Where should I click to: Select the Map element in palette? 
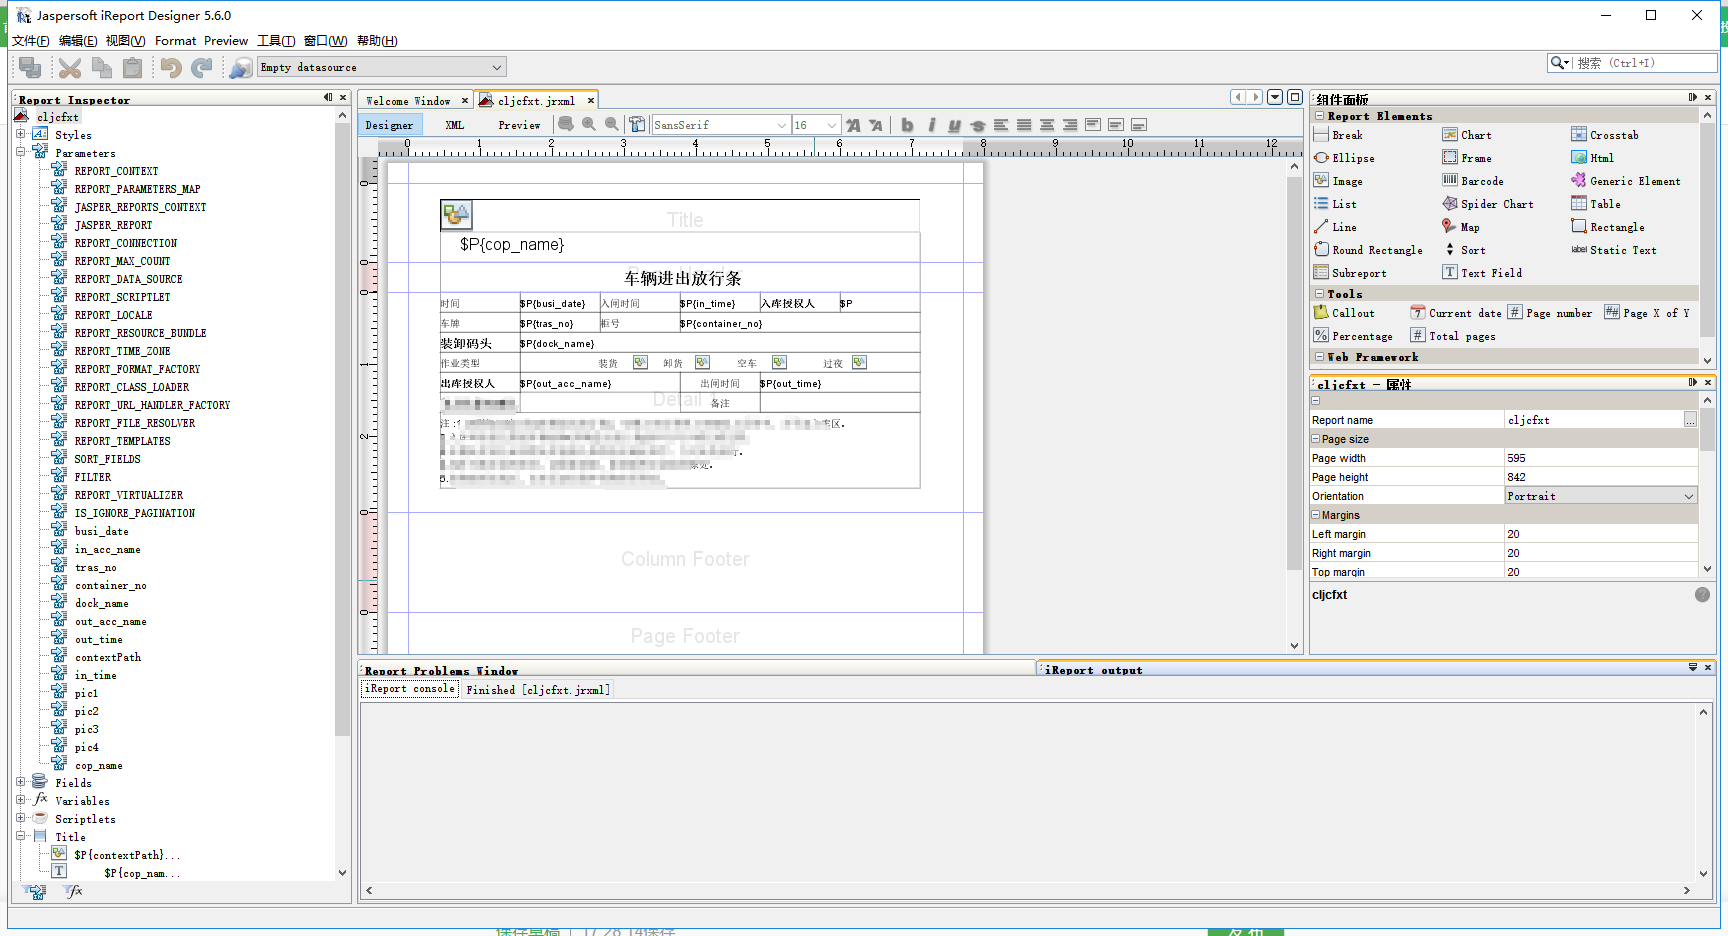1461,227
